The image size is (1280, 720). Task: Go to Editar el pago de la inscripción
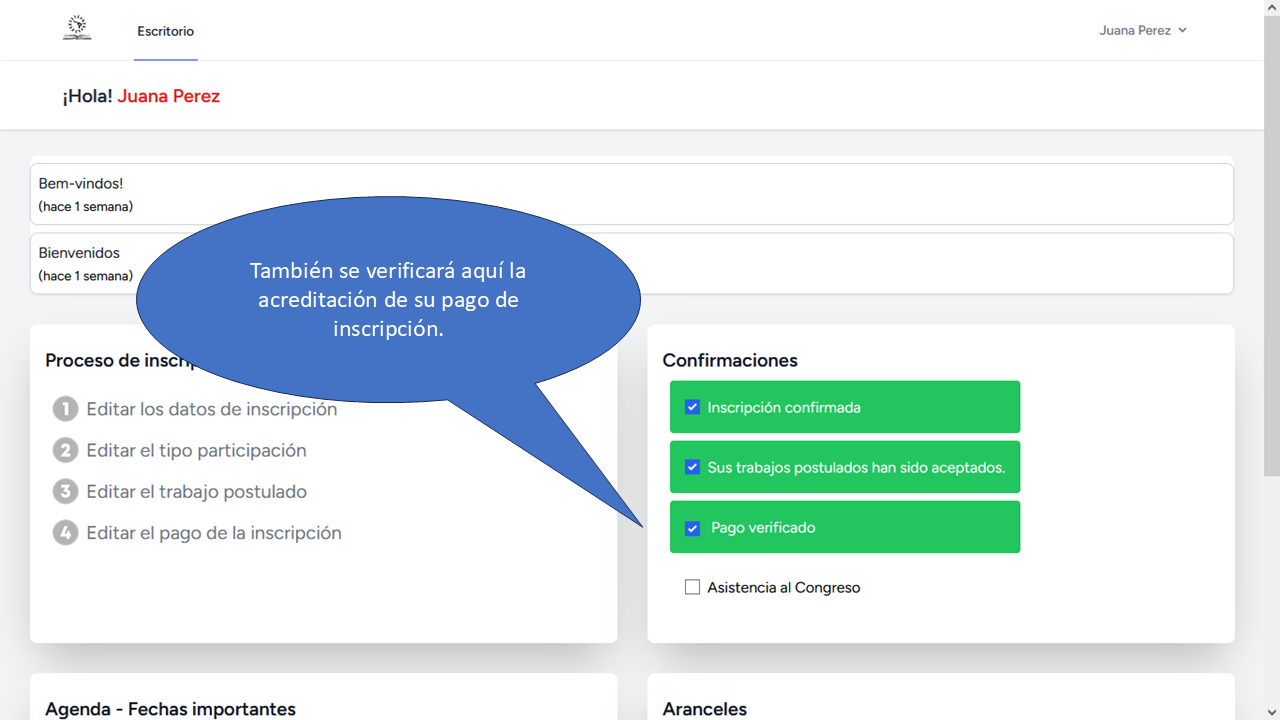[214, 533]
